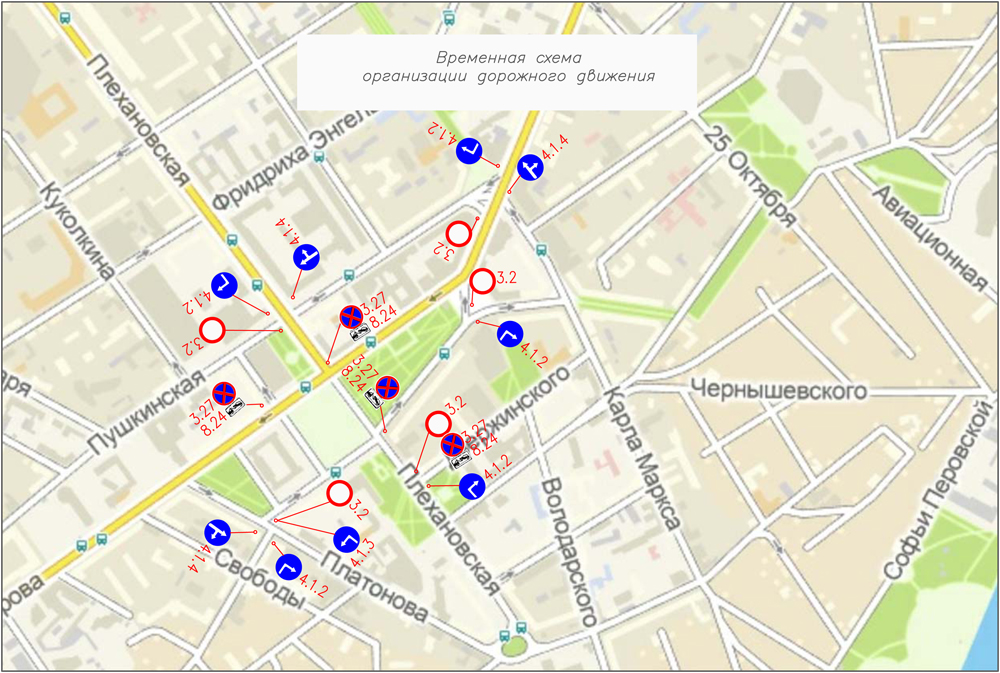Click the 4.1.2 sign right of the Свободы label

click(x=288, y=566)
